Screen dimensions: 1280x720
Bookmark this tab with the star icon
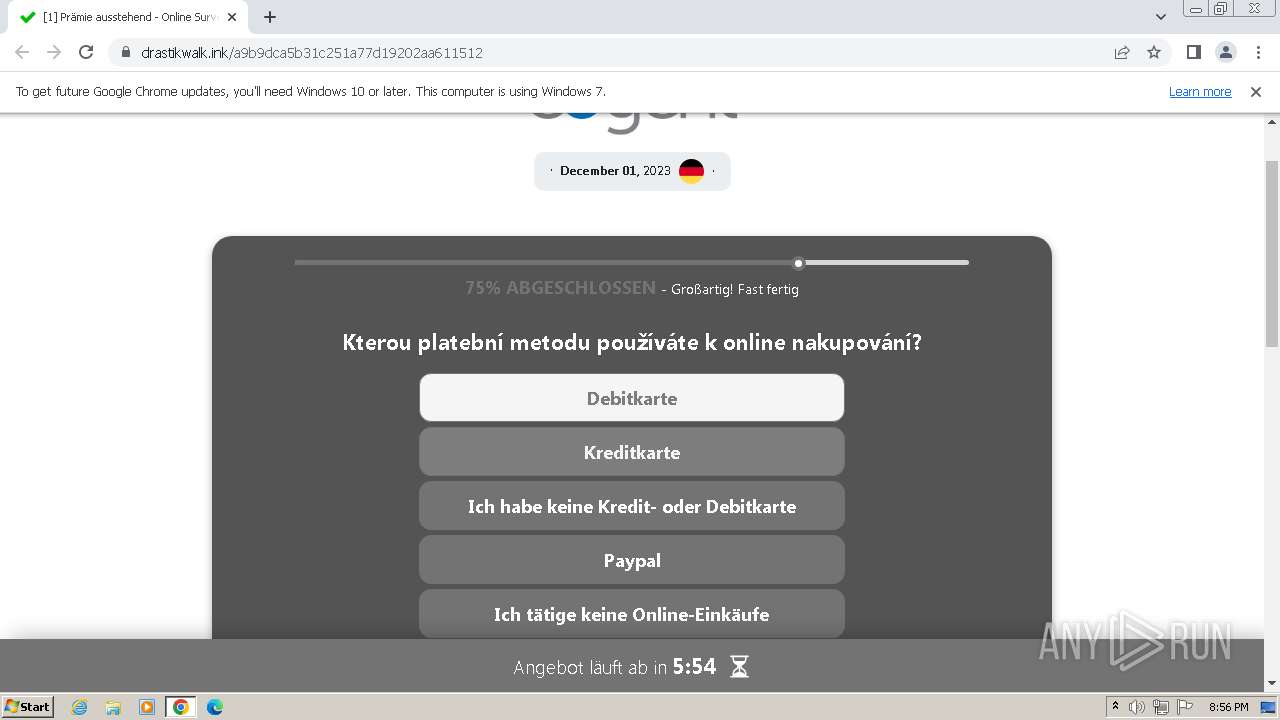[x=1154, y=53]
